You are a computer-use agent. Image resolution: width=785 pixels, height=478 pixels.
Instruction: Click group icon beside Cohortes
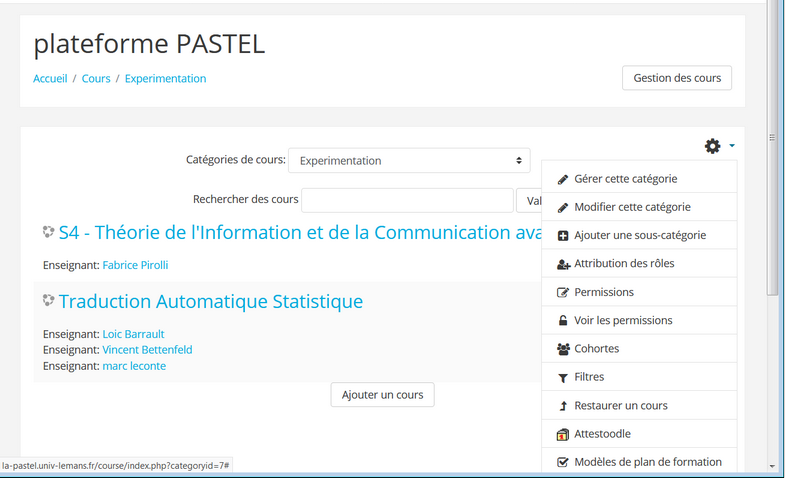pyautogui.click(x=563, y=349)
